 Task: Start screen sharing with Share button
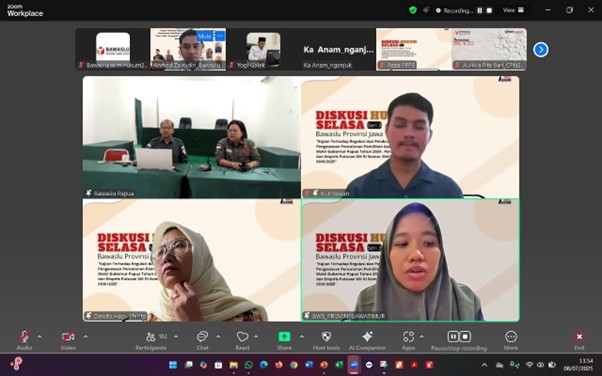[x=284, y=340]
